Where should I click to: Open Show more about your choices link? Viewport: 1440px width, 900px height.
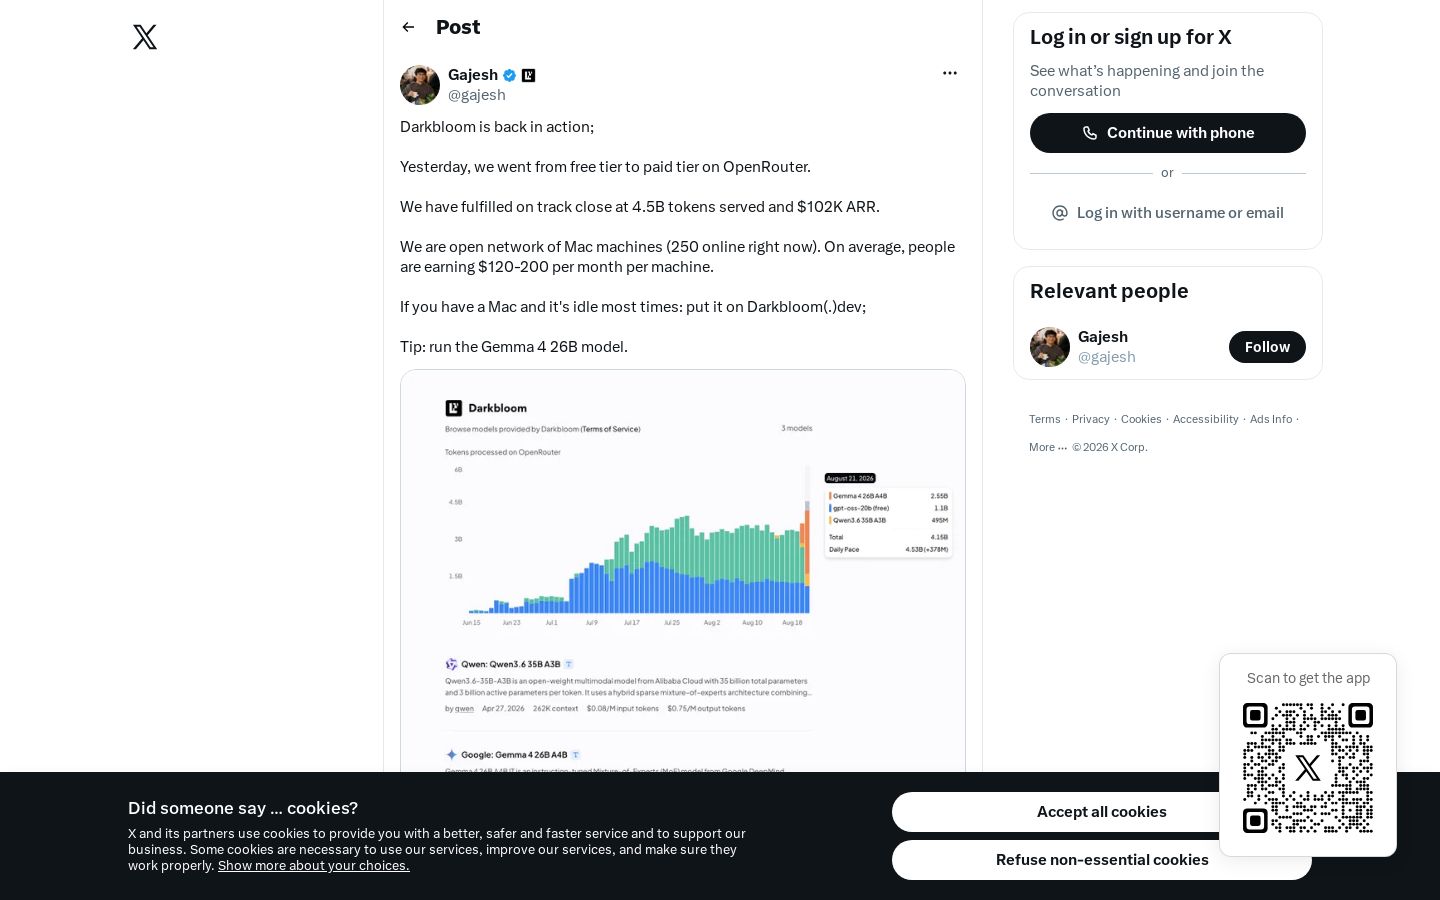[314, 866]
